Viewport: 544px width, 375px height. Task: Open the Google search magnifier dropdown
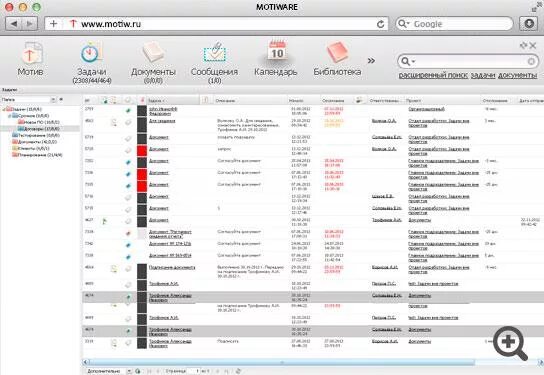pyautogui.click(x=404, y=24)
